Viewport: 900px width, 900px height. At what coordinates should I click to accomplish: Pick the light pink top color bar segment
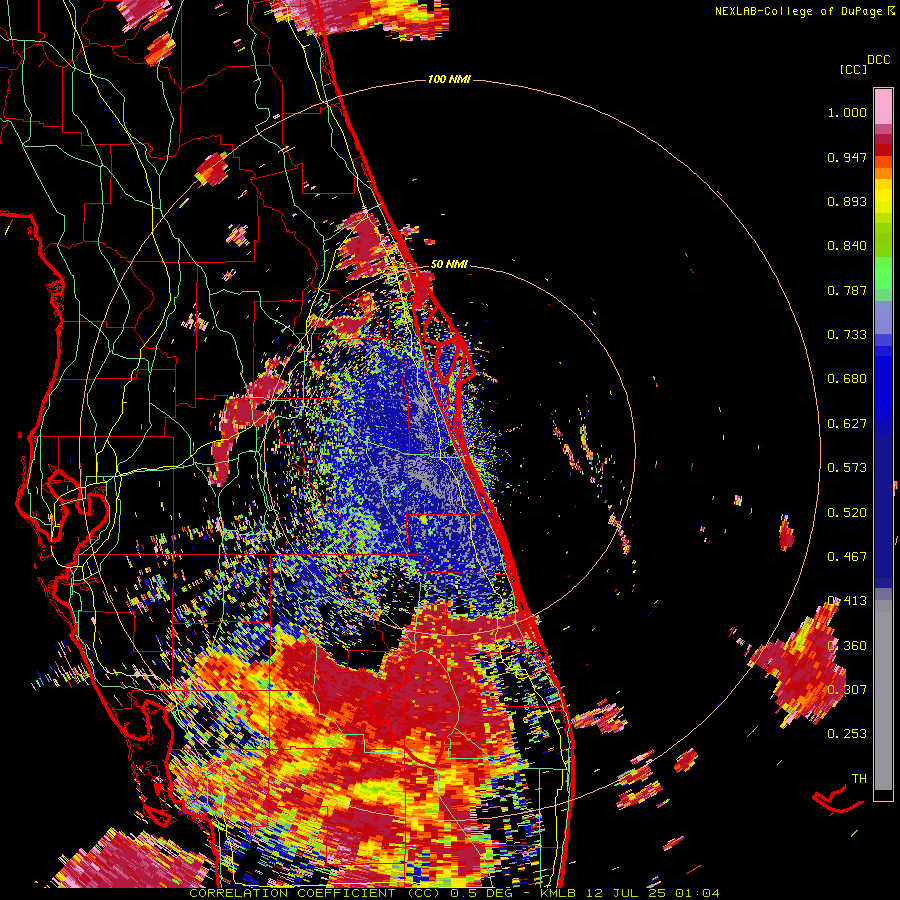click(883, 106)
